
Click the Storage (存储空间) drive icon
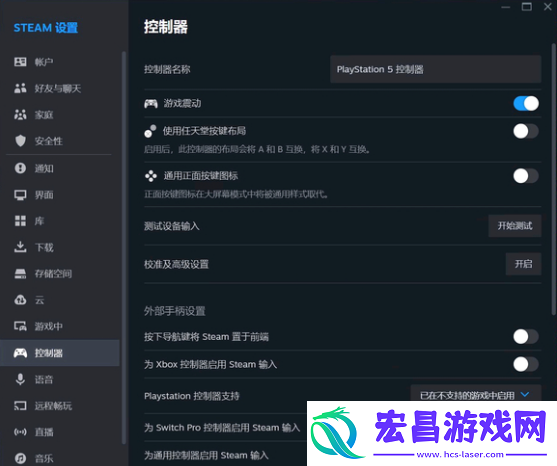click(x=20, y=273)
